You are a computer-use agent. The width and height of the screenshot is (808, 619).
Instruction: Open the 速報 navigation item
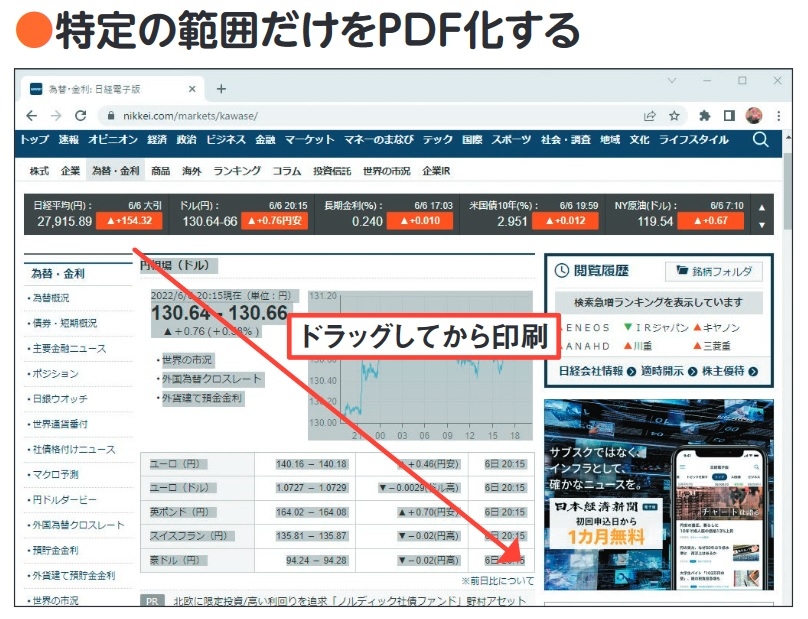click(x=69, y=140)
